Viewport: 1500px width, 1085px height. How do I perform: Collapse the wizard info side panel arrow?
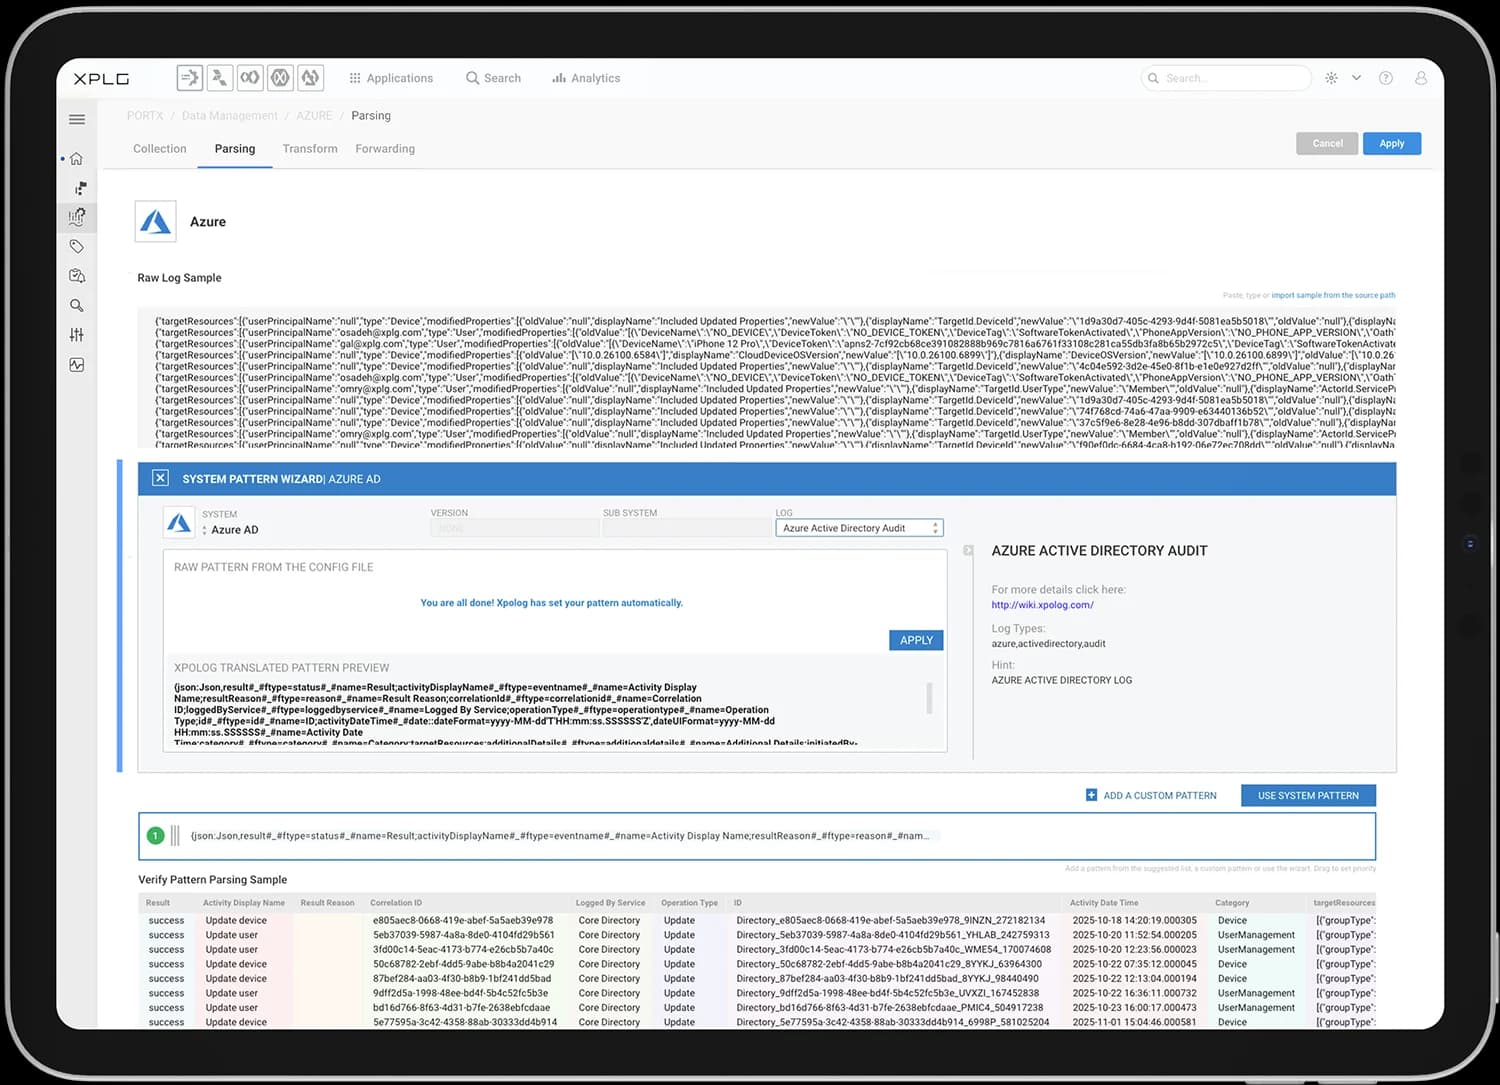968,551
